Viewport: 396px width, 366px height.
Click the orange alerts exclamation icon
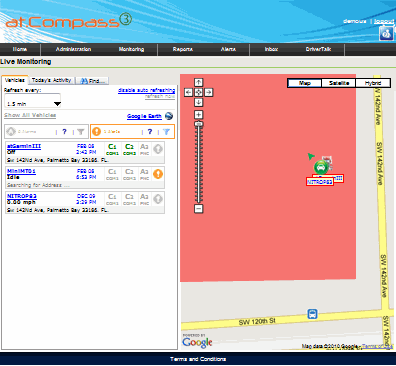[96, 131]
